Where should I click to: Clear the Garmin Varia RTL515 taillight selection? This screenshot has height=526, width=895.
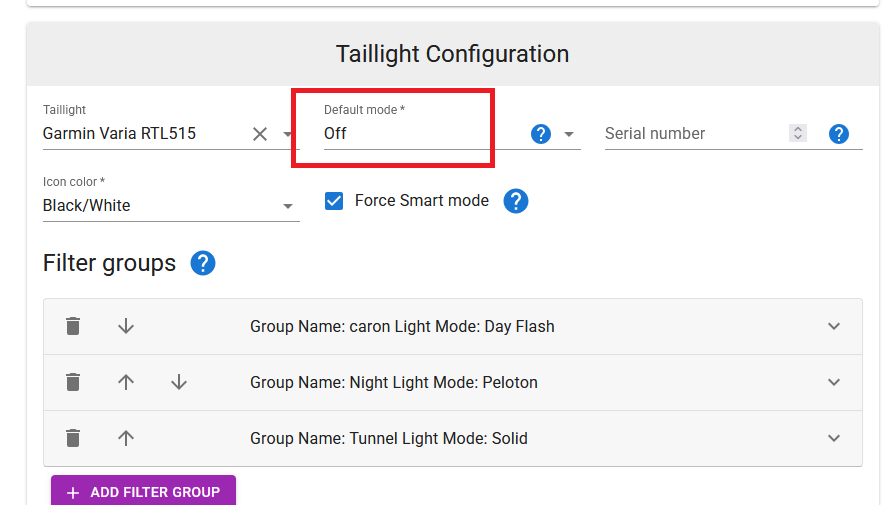click(260, 134)
